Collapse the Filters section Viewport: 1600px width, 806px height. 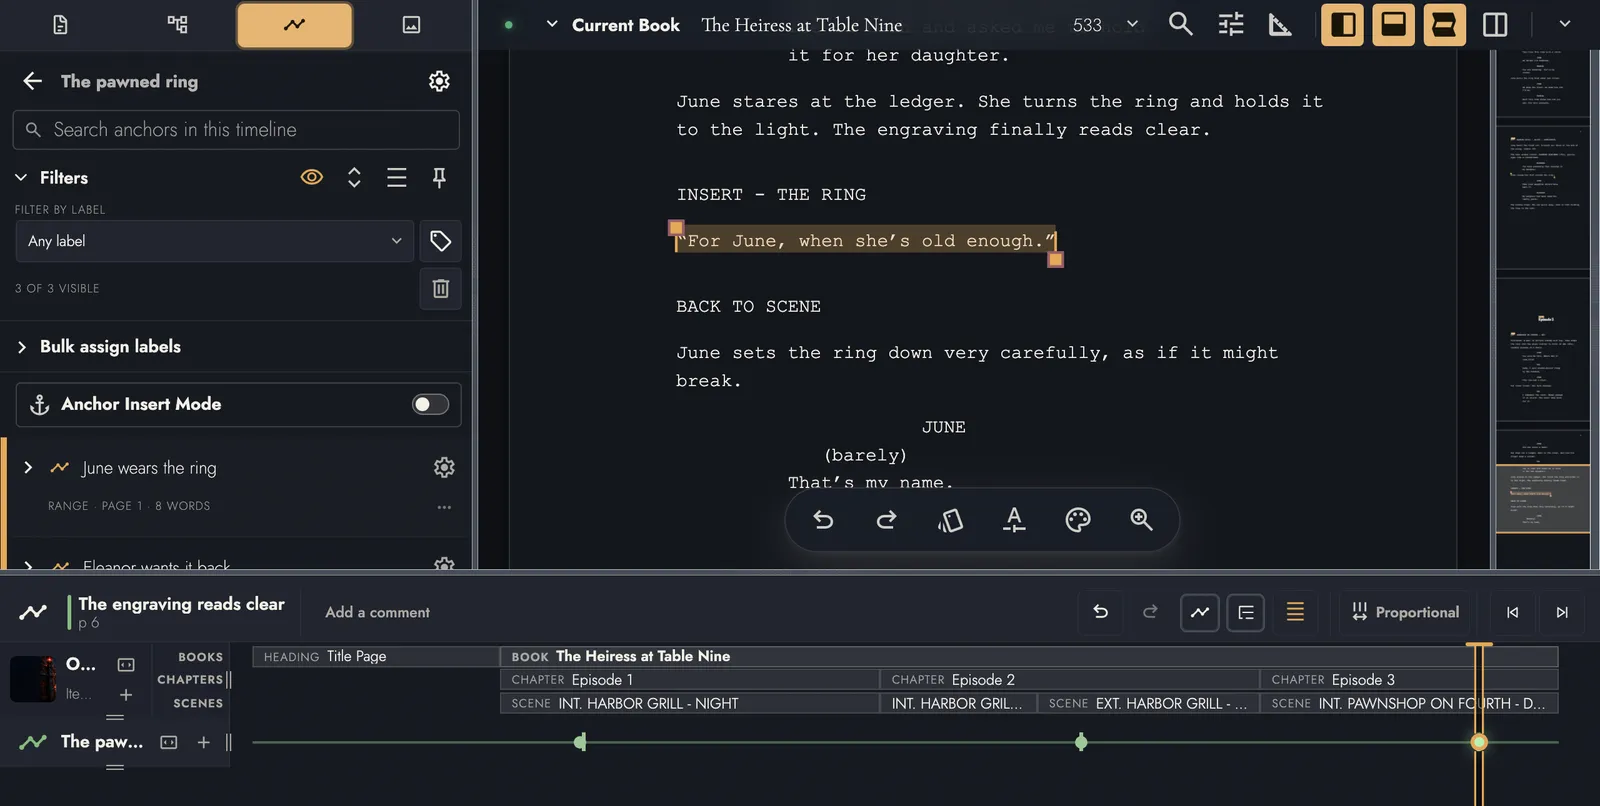pyautogui.click(x=21, y=177)
